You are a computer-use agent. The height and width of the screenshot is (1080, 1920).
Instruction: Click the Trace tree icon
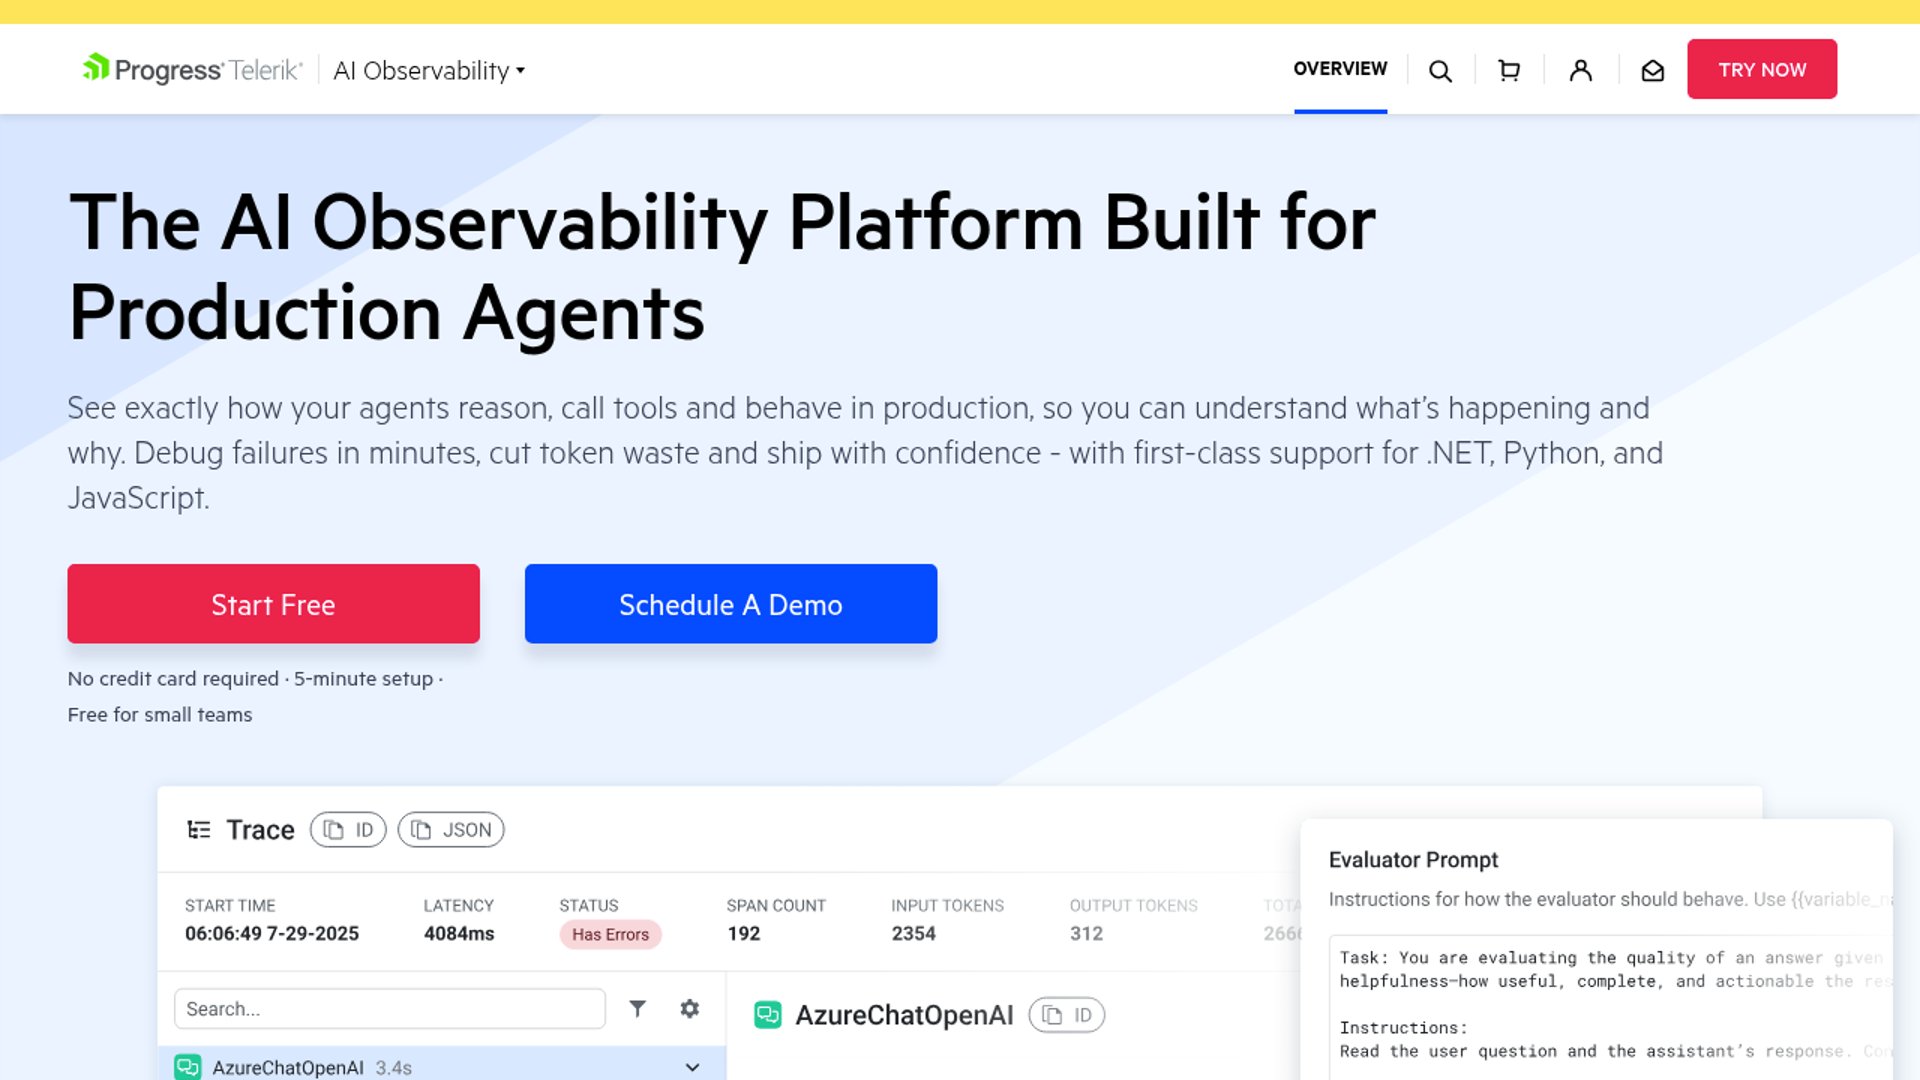coord(199,830)
